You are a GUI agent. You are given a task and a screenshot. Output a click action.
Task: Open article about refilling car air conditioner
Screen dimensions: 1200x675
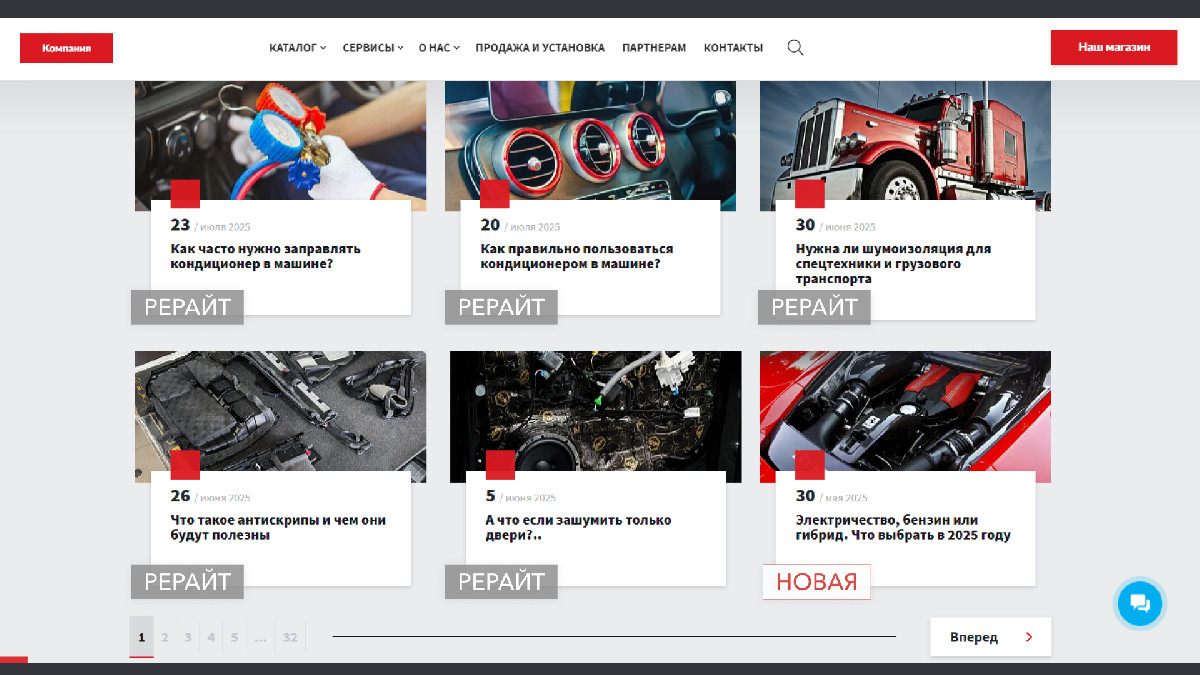coord(265,256)
